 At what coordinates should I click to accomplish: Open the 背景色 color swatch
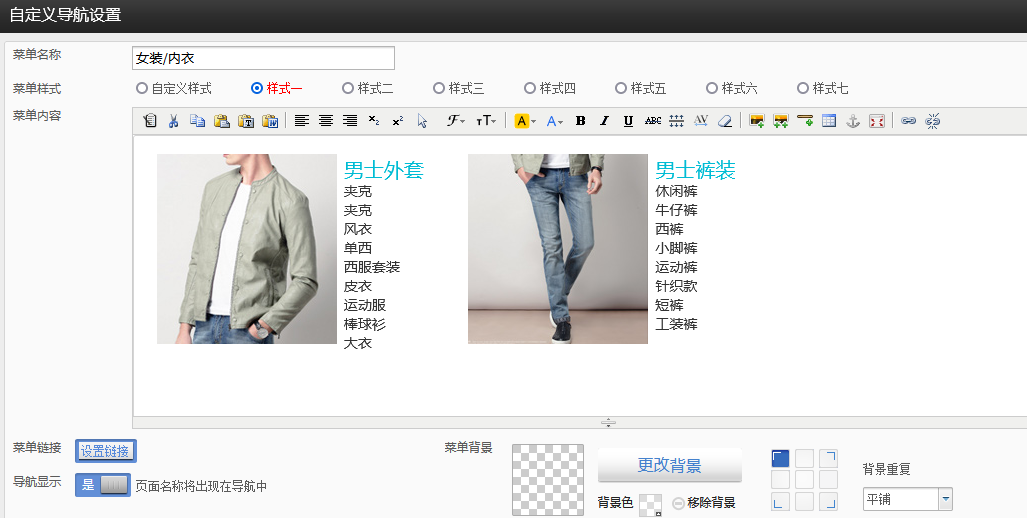point(650,504)
